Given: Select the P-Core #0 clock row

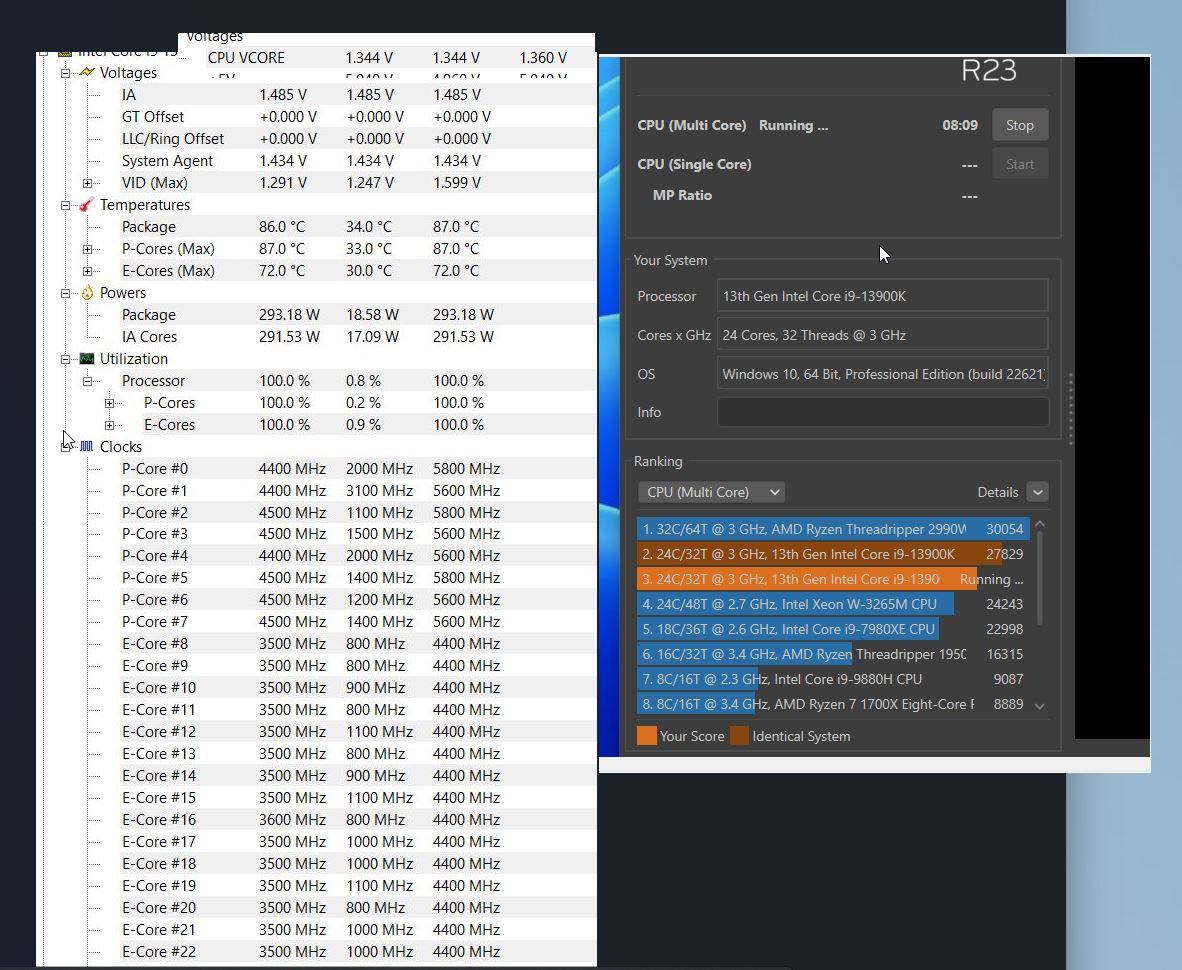Looking at the screenshot, I should pyautogui.click(x=357, y=469).
